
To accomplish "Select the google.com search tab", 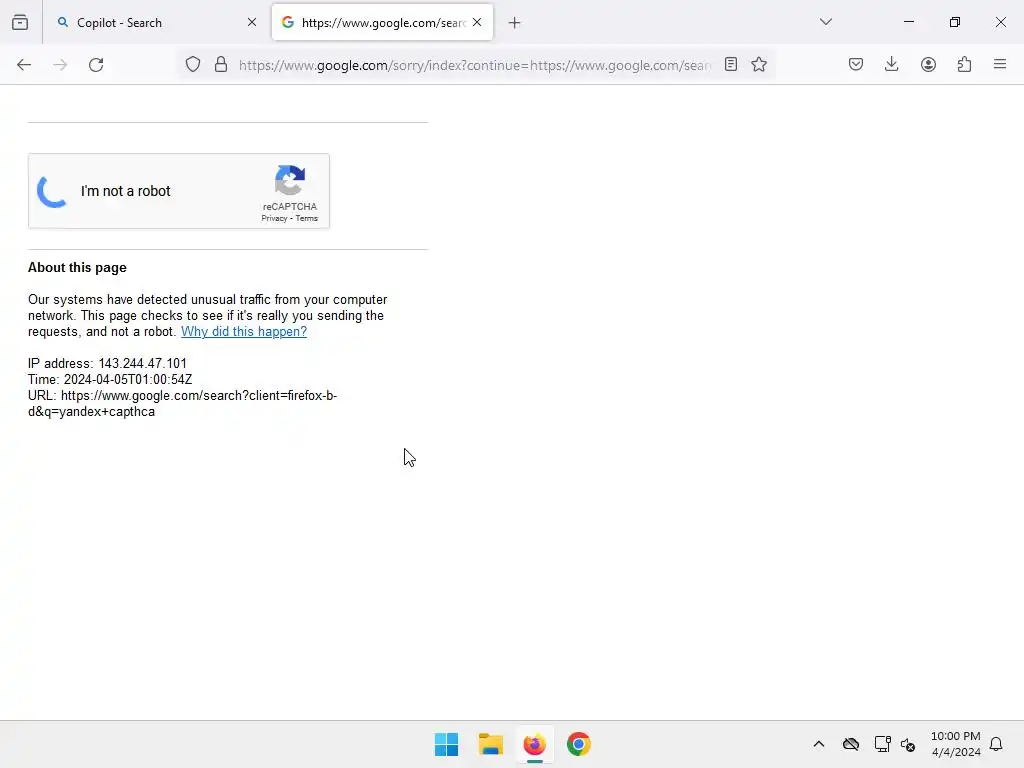I will [382, 22].
